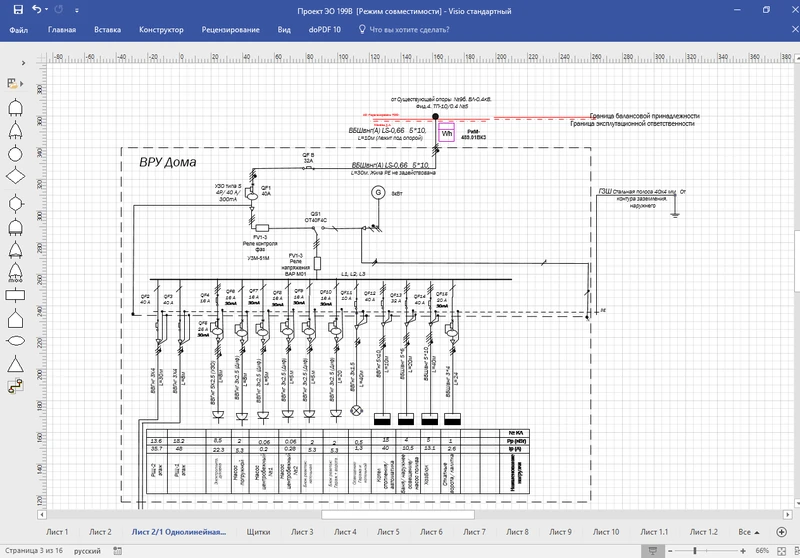Click 'Страница 3 из 16' page indicator
This screenshot has height=558, width=800.
tap(32, 551)
